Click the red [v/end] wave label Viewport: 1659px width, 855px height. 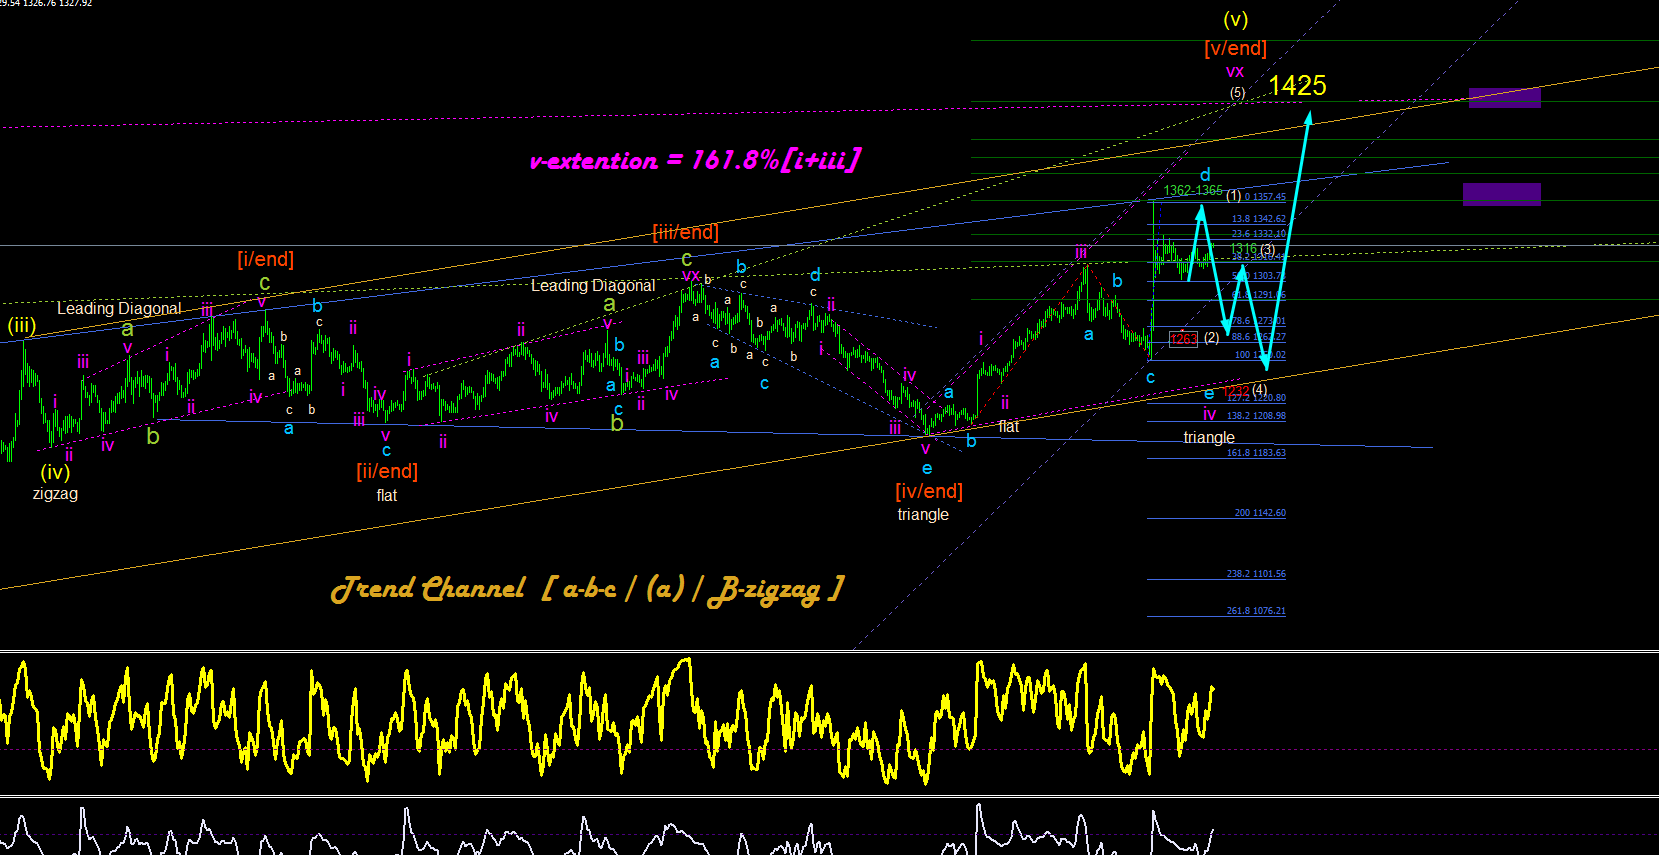[1235, 48]
